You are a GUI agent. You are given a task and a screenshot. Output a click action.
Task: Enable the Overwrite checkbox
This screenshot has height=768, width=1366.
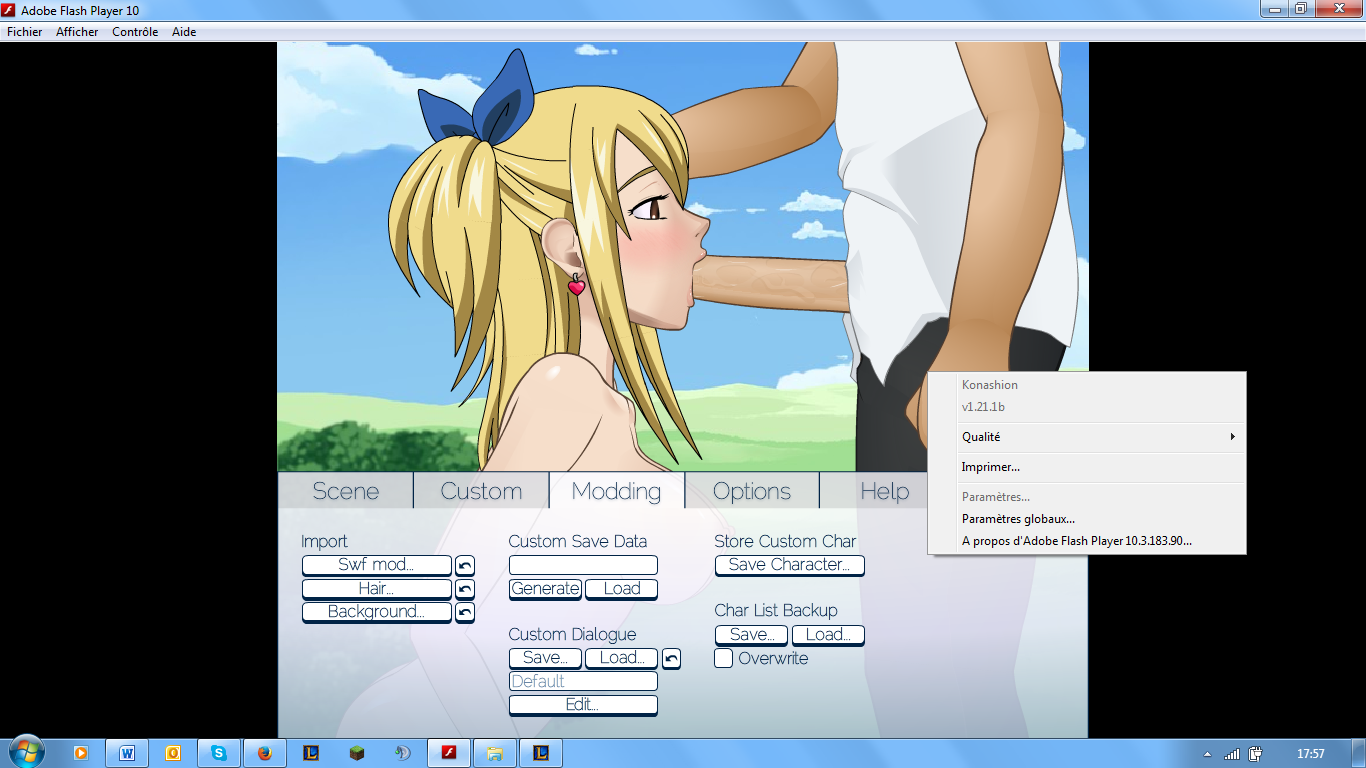point(724,659)
